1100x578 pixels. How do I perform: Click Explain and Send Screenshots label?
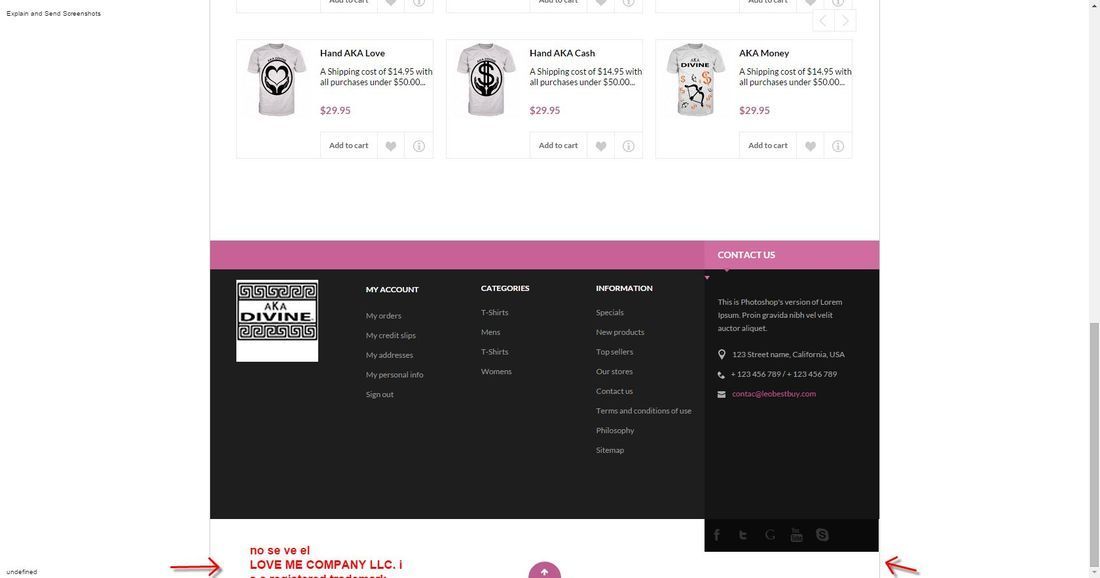(x=53, y=13)
